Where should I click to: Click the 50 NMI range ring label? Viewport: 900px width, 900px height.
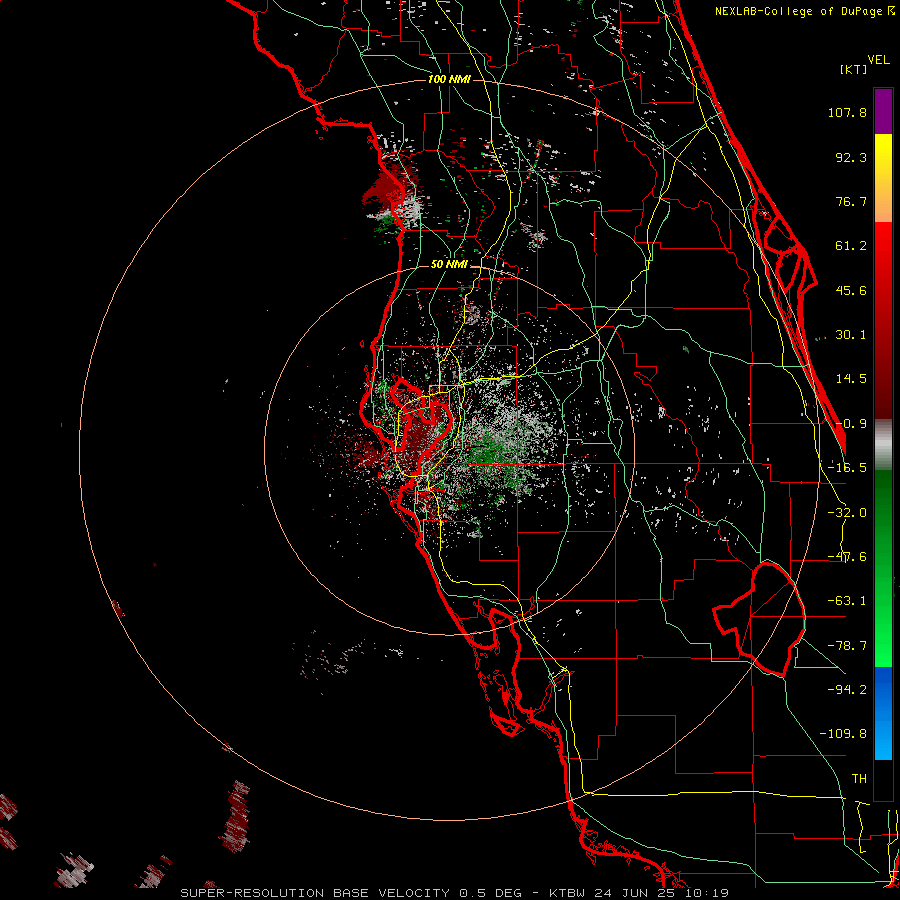tap(449, 265)
